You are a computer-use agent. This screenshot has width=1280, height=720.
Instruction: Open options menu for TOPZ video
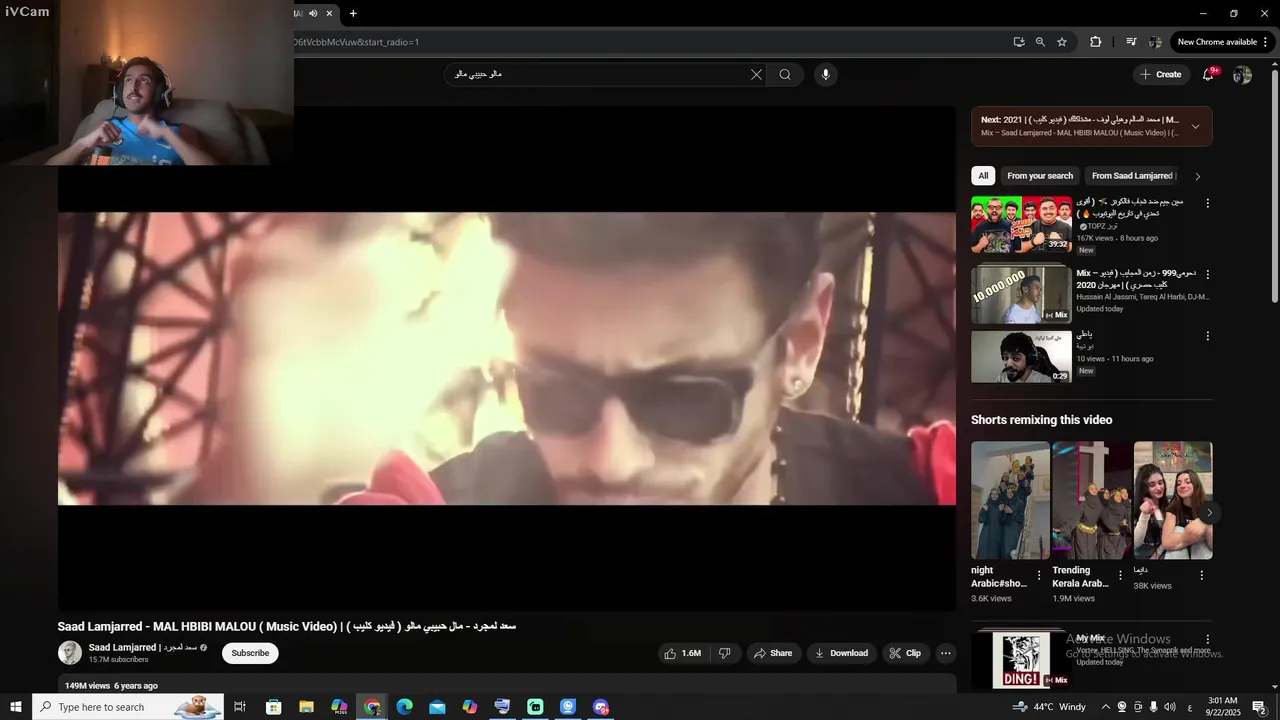point(1207,203)
